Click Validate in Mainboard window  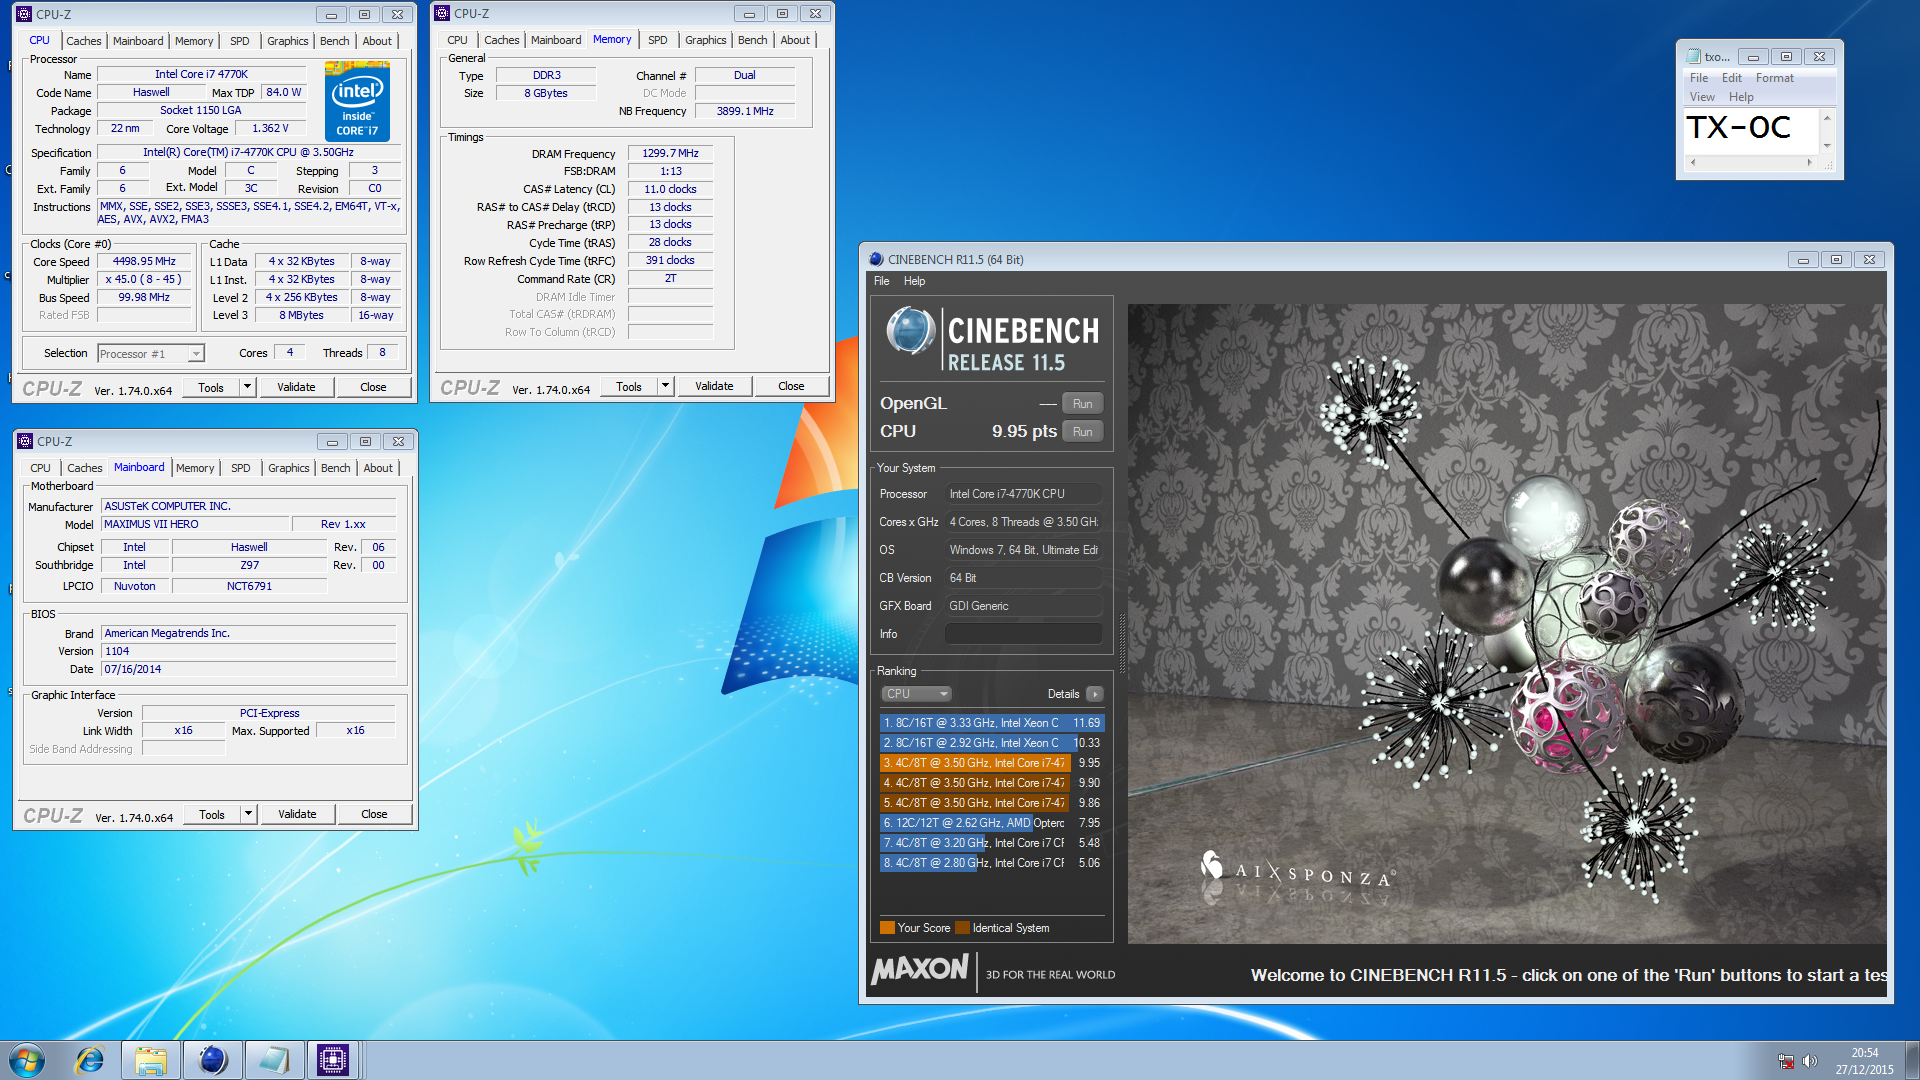(x=297, y=814)
